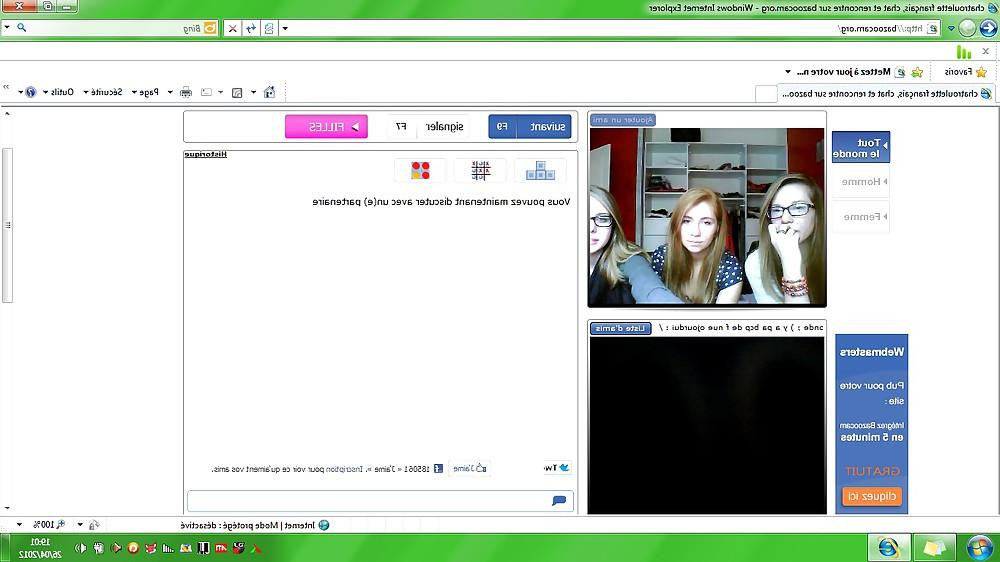Screen dimensions: 1000x562
Task: Open the zoom level 100% dropdown
Action: point(19,525)
